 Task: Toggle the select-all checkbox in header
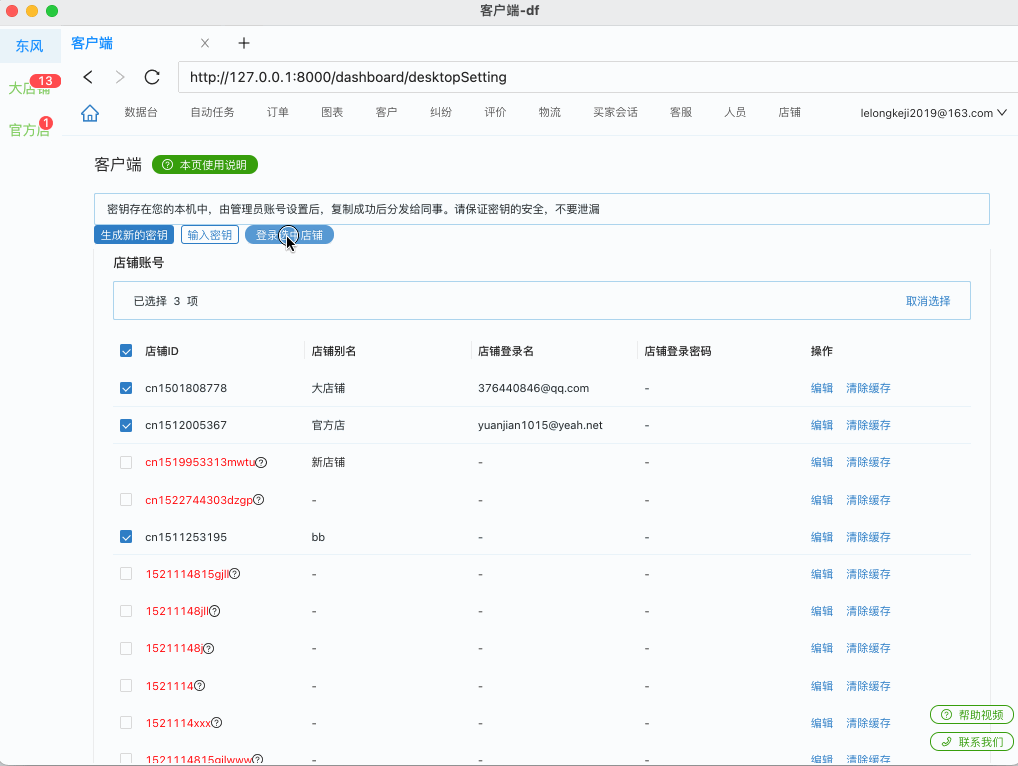click(x=126, y=351)
